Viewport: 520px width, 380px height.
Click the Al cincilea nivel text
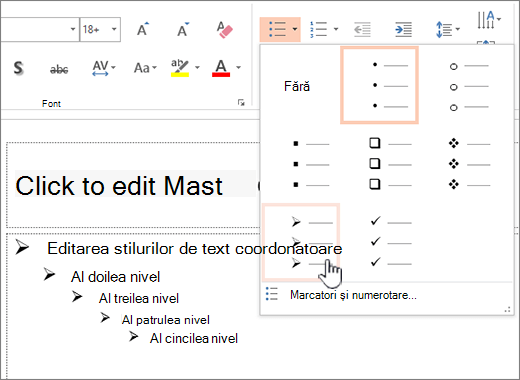pos(194,338)
